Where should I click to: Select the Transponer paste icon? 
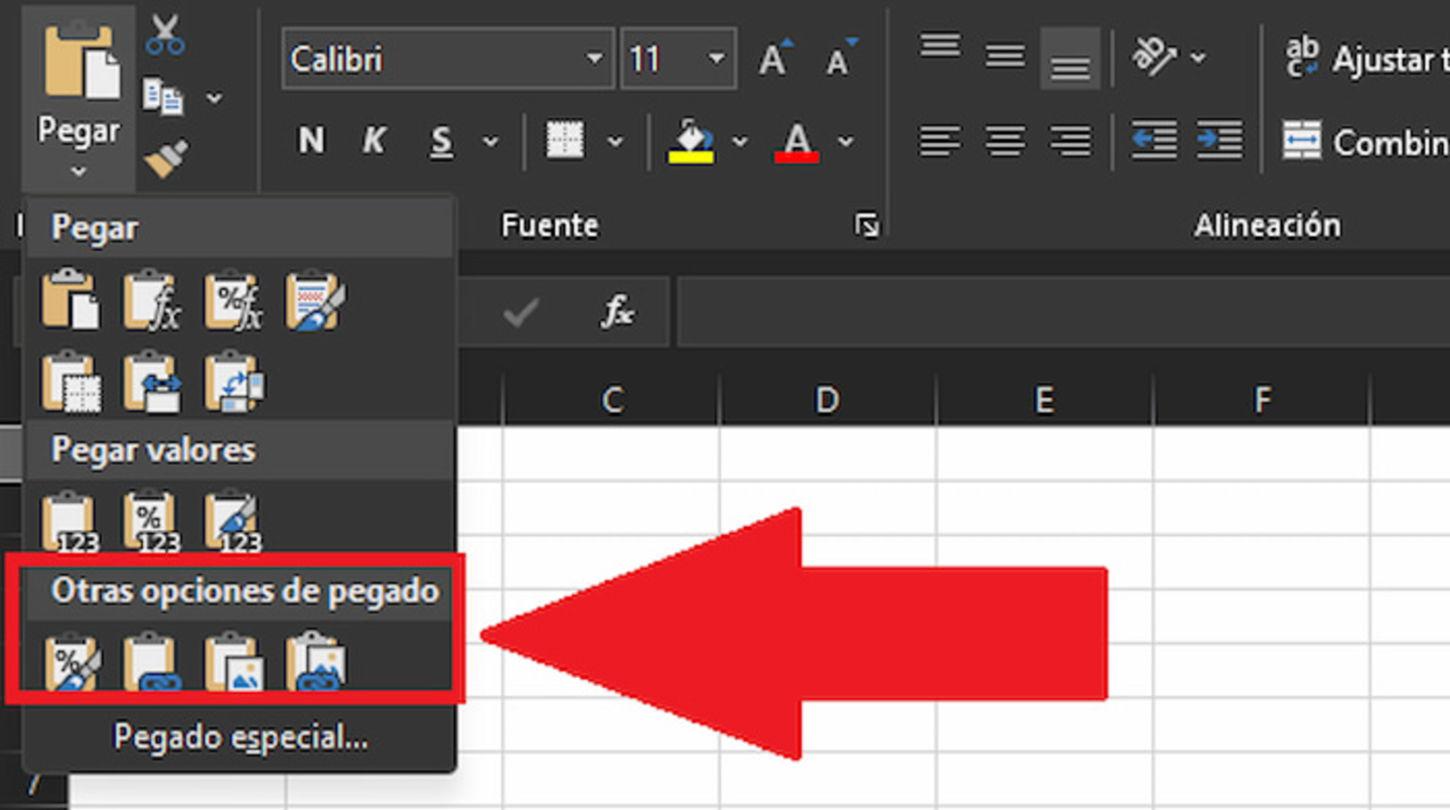[x=232, y=385]
